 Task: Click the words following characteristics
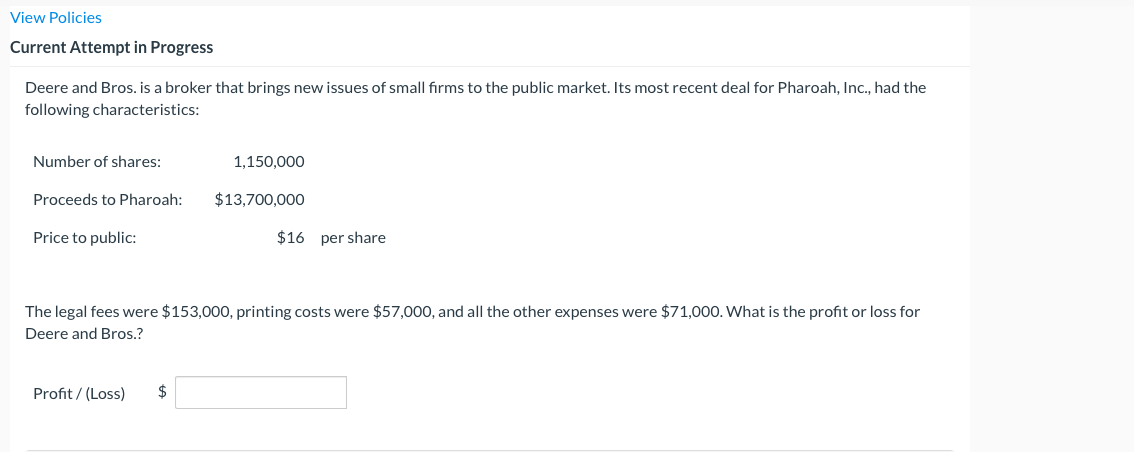112,109
